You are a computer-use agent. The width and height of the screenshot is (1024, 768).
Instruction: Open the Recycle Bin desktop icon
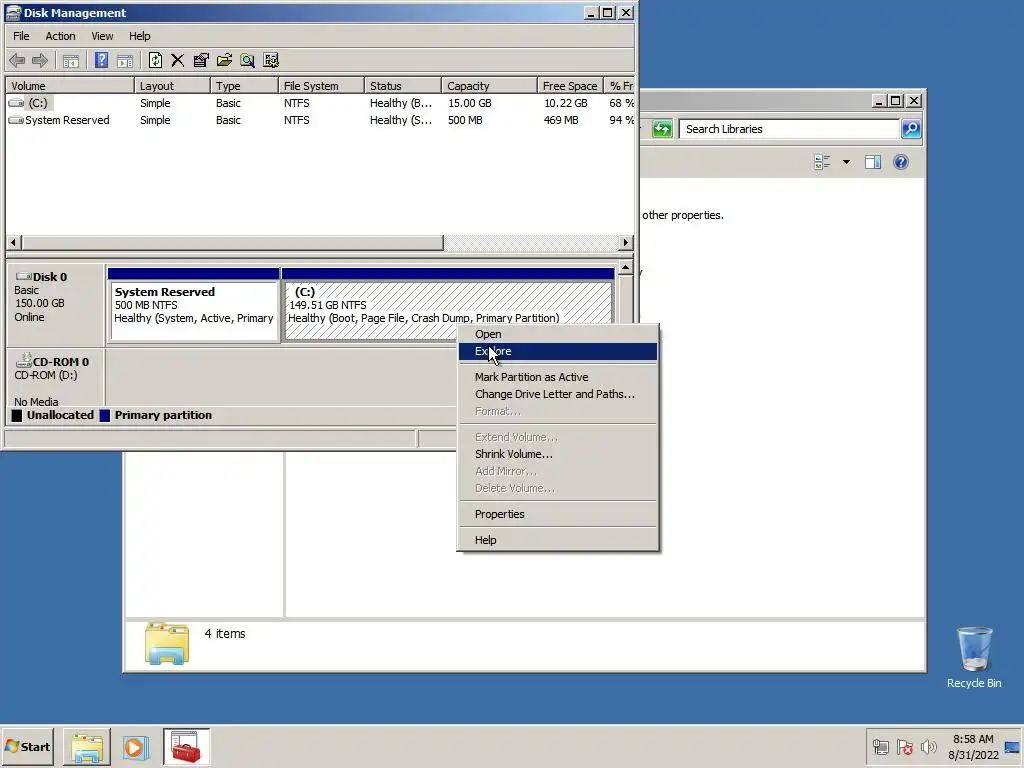coord(974,656)
